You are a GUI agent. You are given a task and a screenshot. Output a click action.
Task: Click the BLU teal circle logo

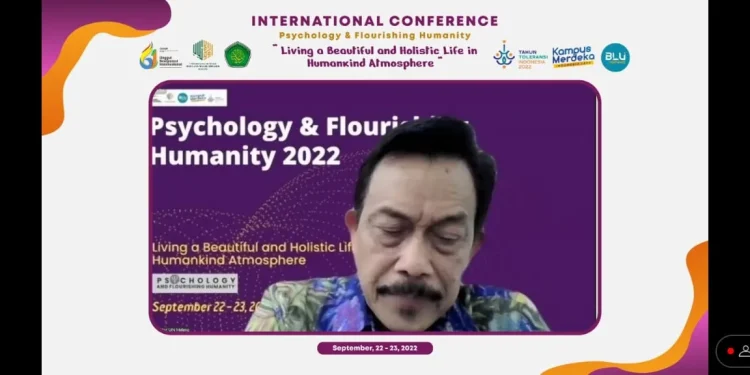pos(615,57)
